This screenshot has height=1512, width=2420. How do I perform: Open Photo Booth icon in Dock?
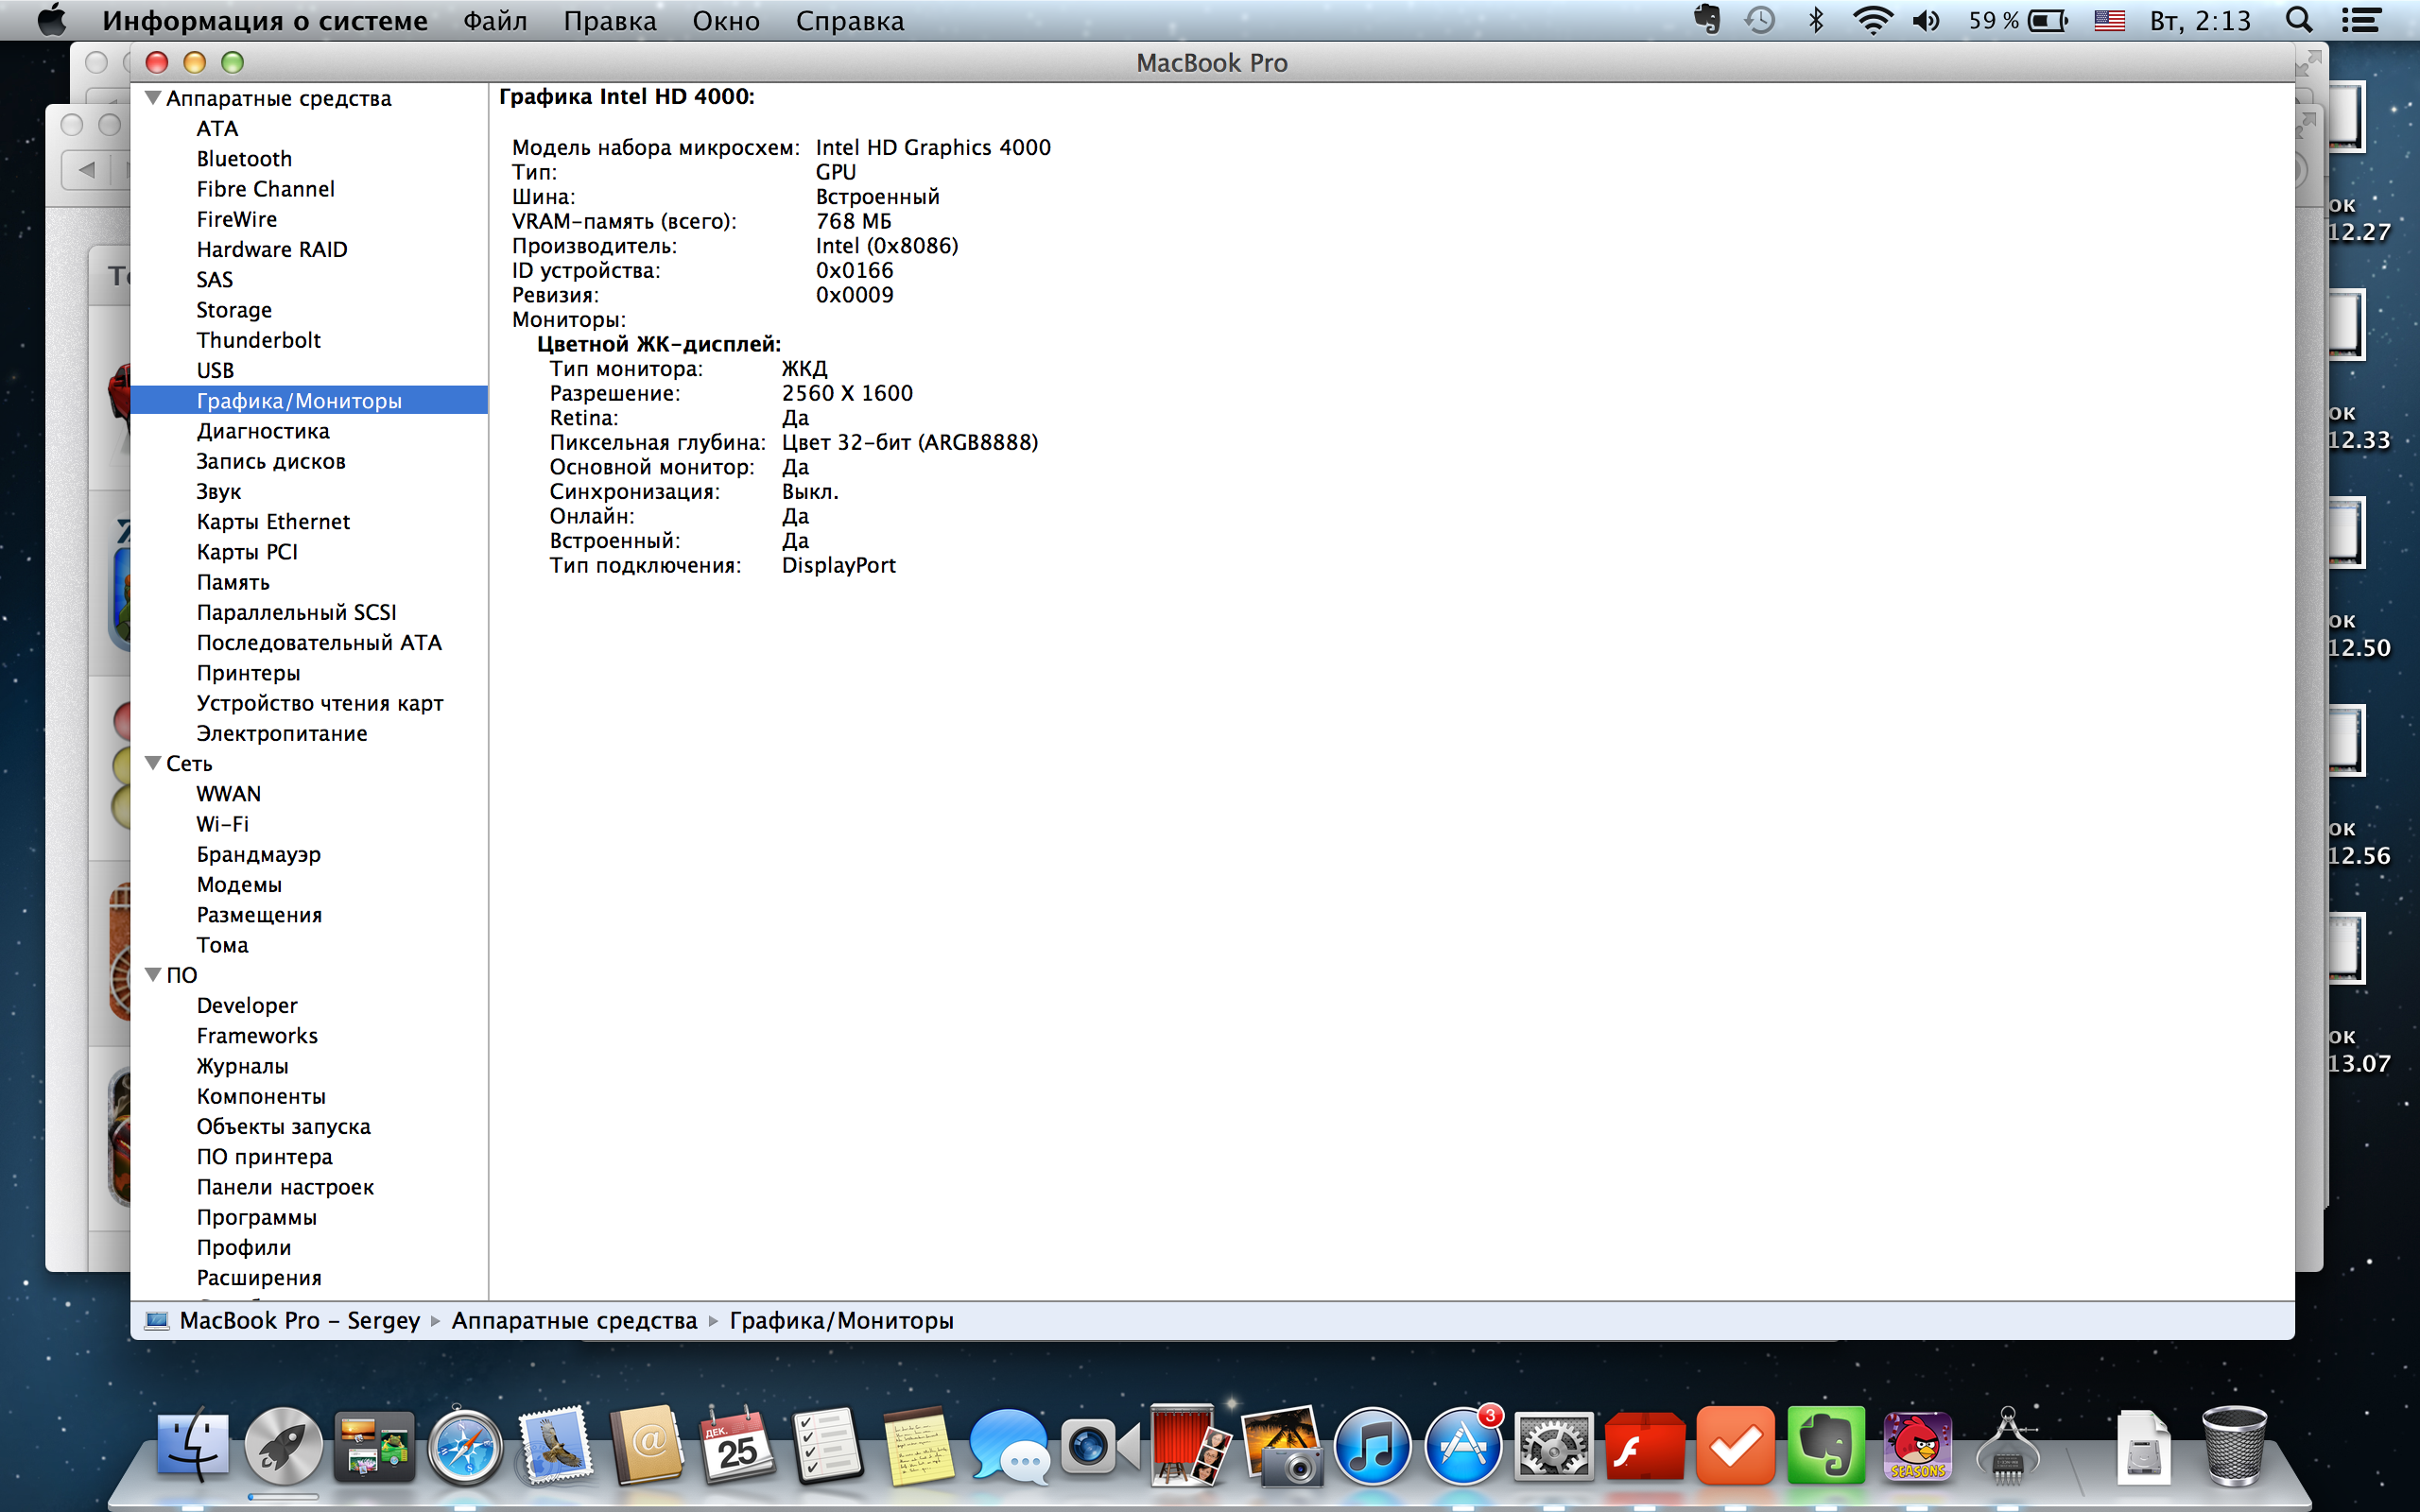1190,1446
